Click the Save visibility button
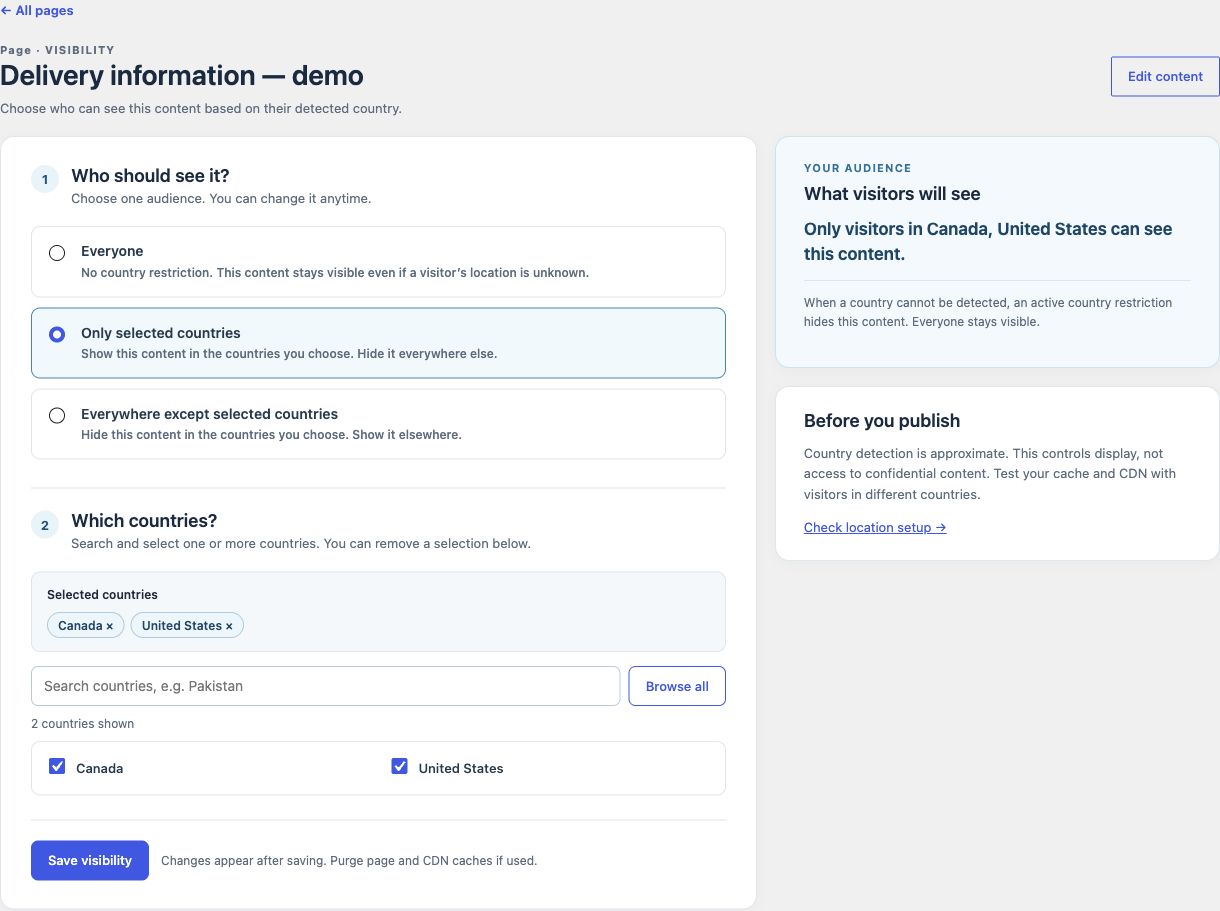This screenshot has width=1220, height=911. pos(90,860)
